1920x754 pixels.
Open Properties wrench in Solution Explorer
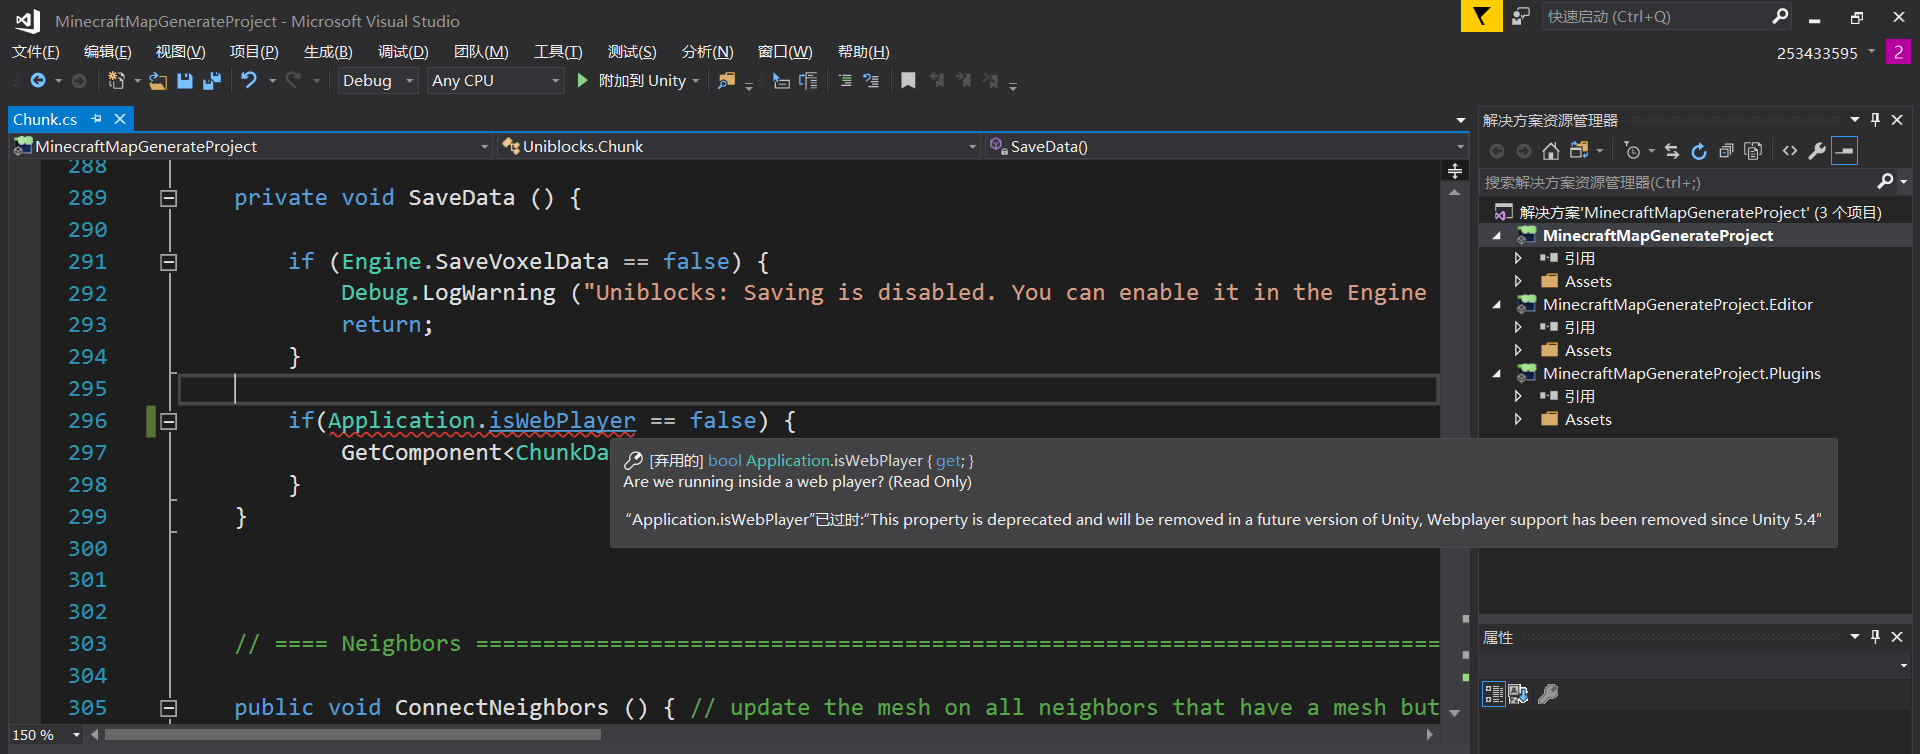(x=1817, y=151)
